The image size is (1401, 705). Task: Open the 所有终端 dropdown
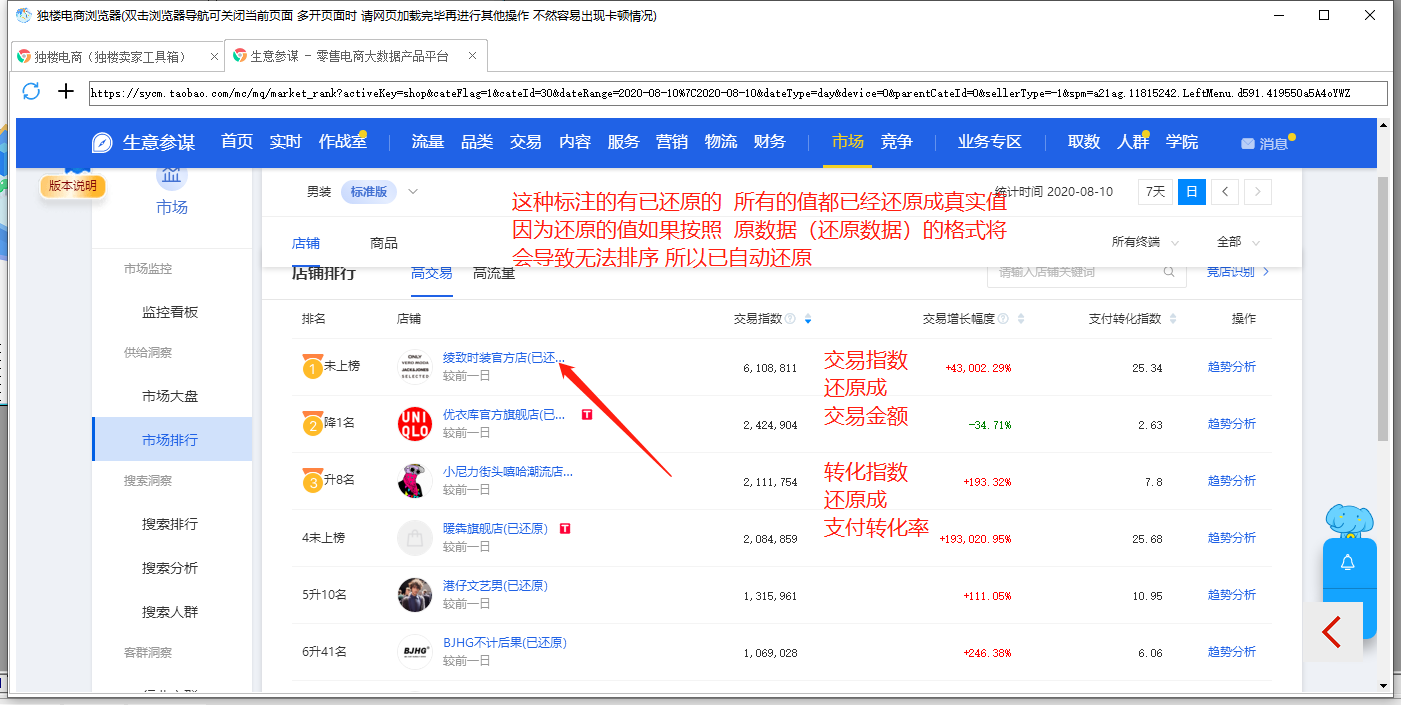[1145, 242]
